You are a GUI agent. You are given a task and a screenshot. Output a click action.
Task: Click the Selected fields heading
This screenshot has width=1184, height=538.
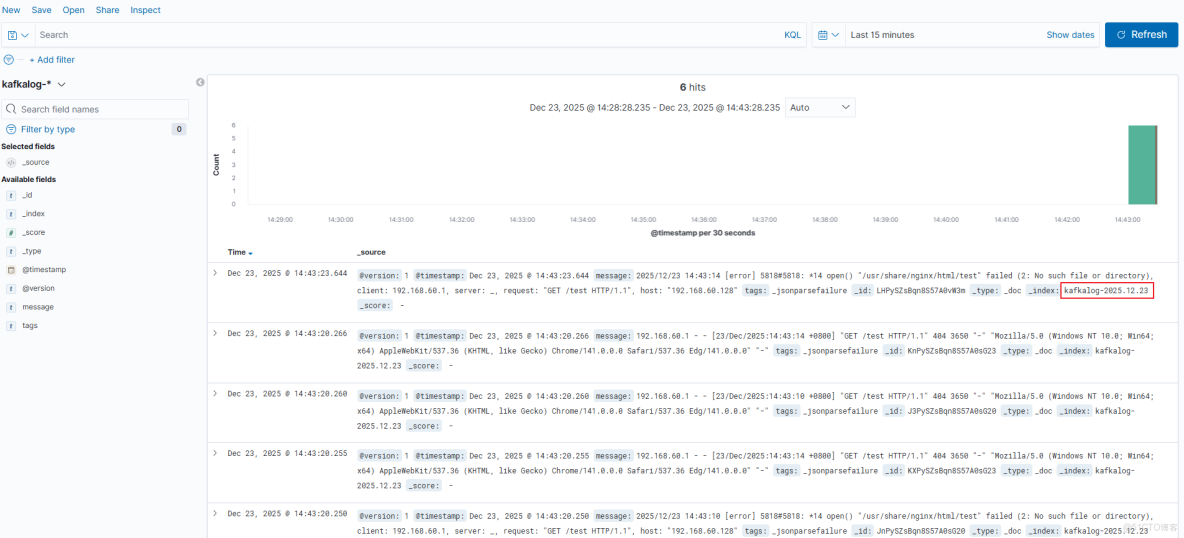[x=28, y=147]
